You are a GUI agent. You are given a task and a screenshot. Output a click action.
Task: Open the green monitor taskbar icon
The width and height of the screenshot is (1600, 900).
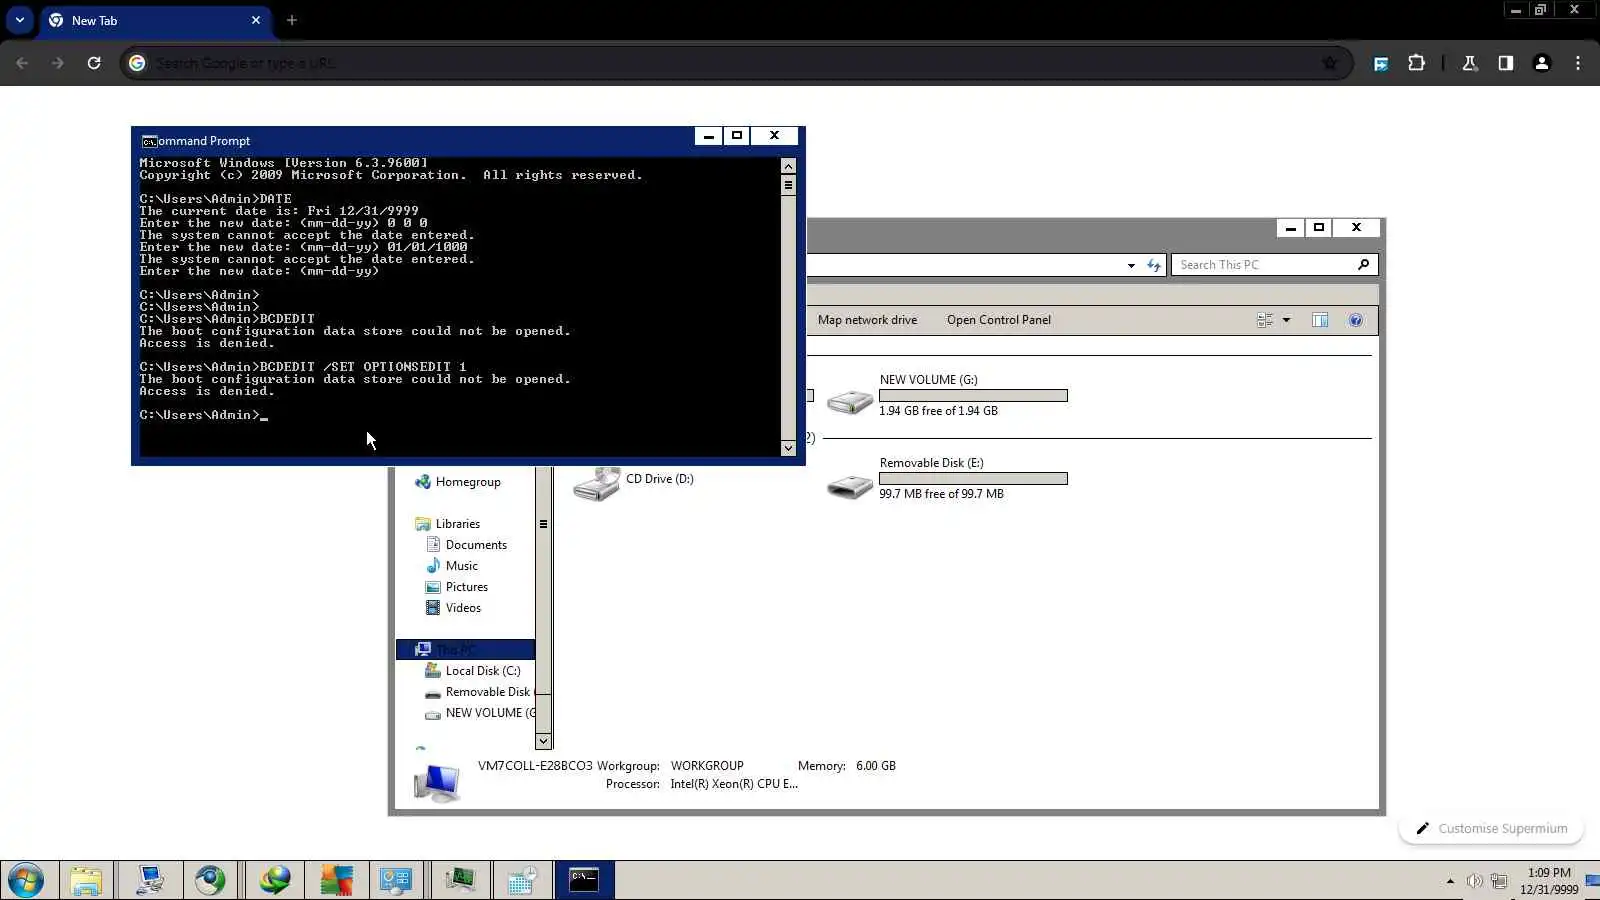tap(460, 881)
